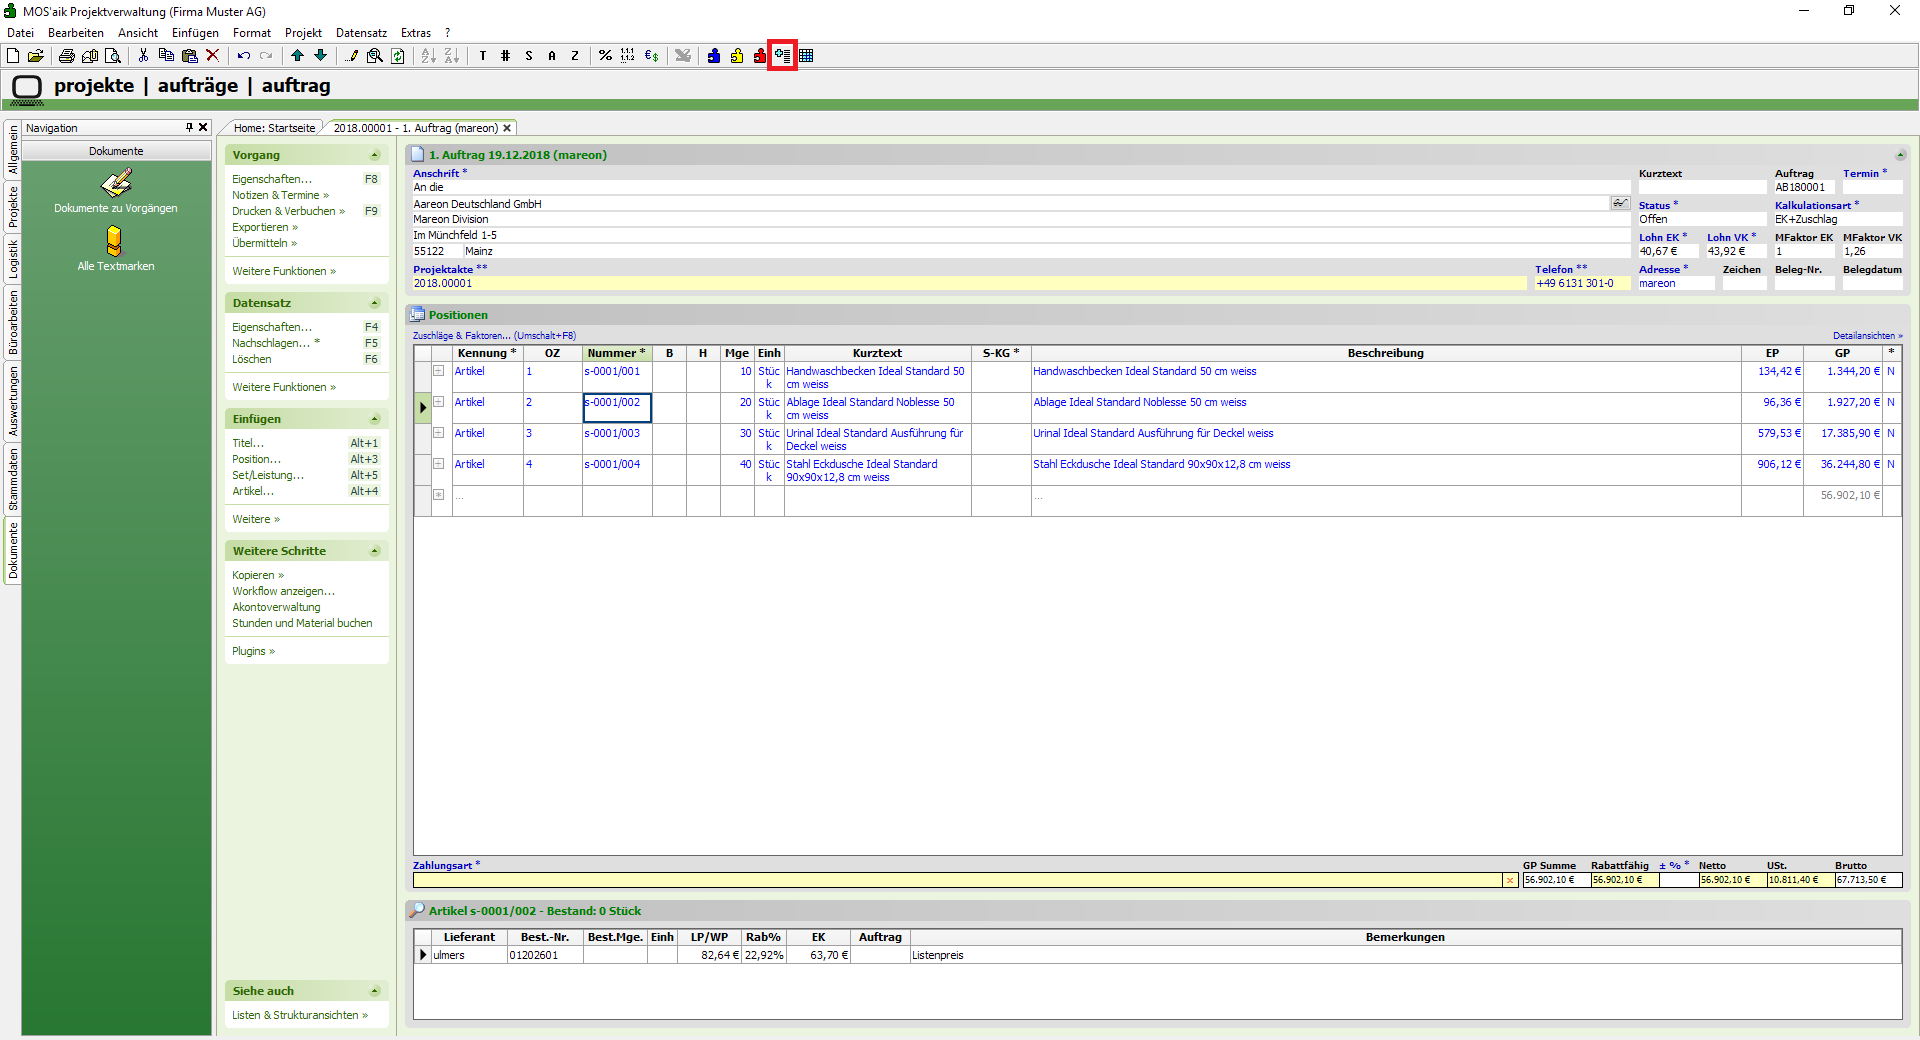Click the Zuschläge & Faktoren link
Image resolution: width=1920 pixels, height=1040 pixels.
461,336
